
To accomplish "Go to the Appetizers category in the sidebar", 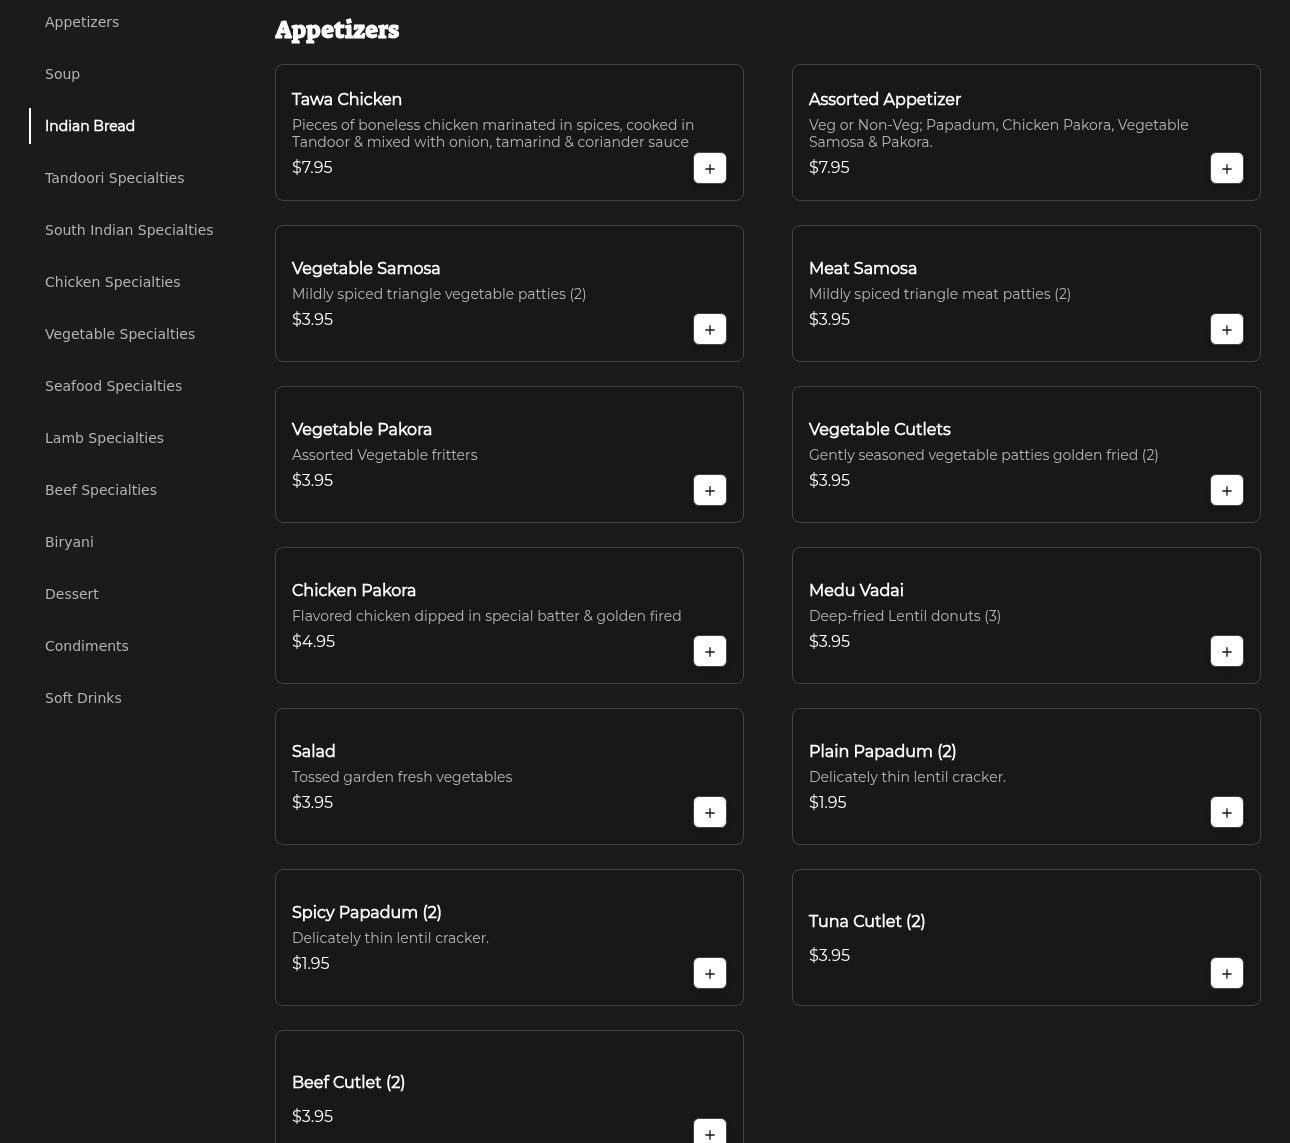I will coord(82,22).
